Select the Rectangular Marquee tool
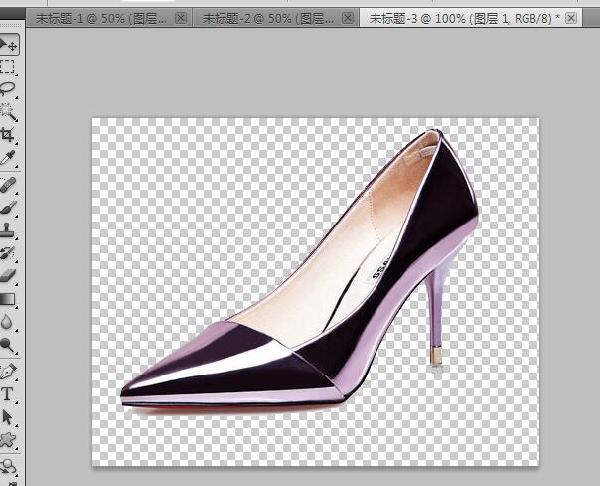Screen dimensions: 600x486 [9, 67]
